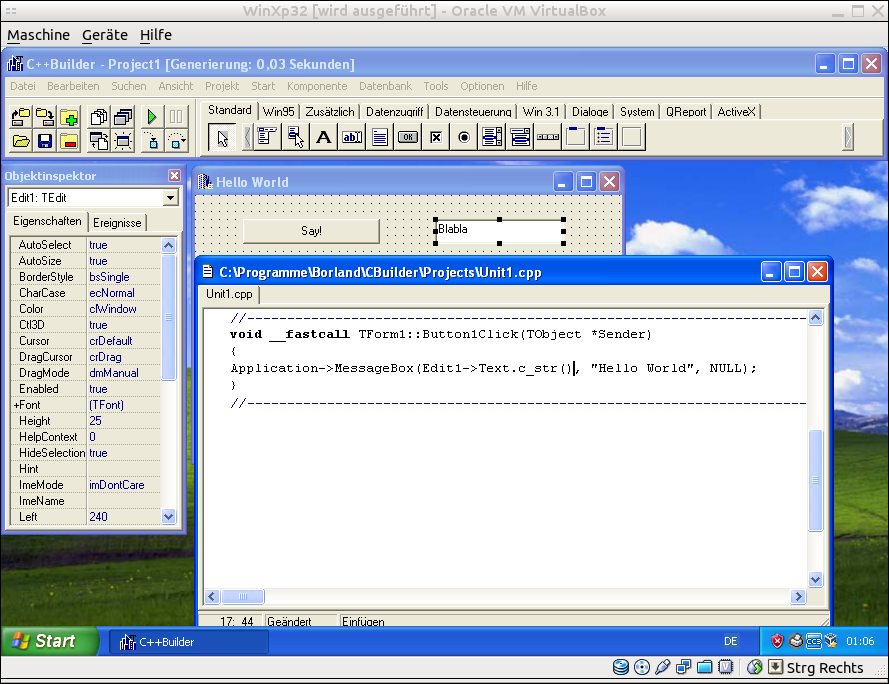
Task: Select the ScrollBar component
Action: [548, 137]
